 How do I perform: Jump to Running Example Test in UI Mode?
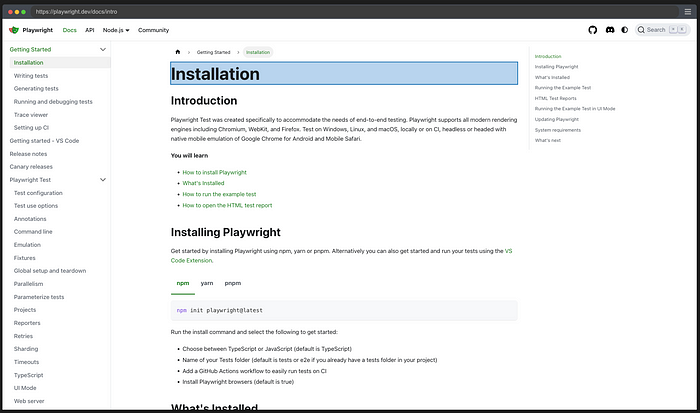[x=575, y=108]
